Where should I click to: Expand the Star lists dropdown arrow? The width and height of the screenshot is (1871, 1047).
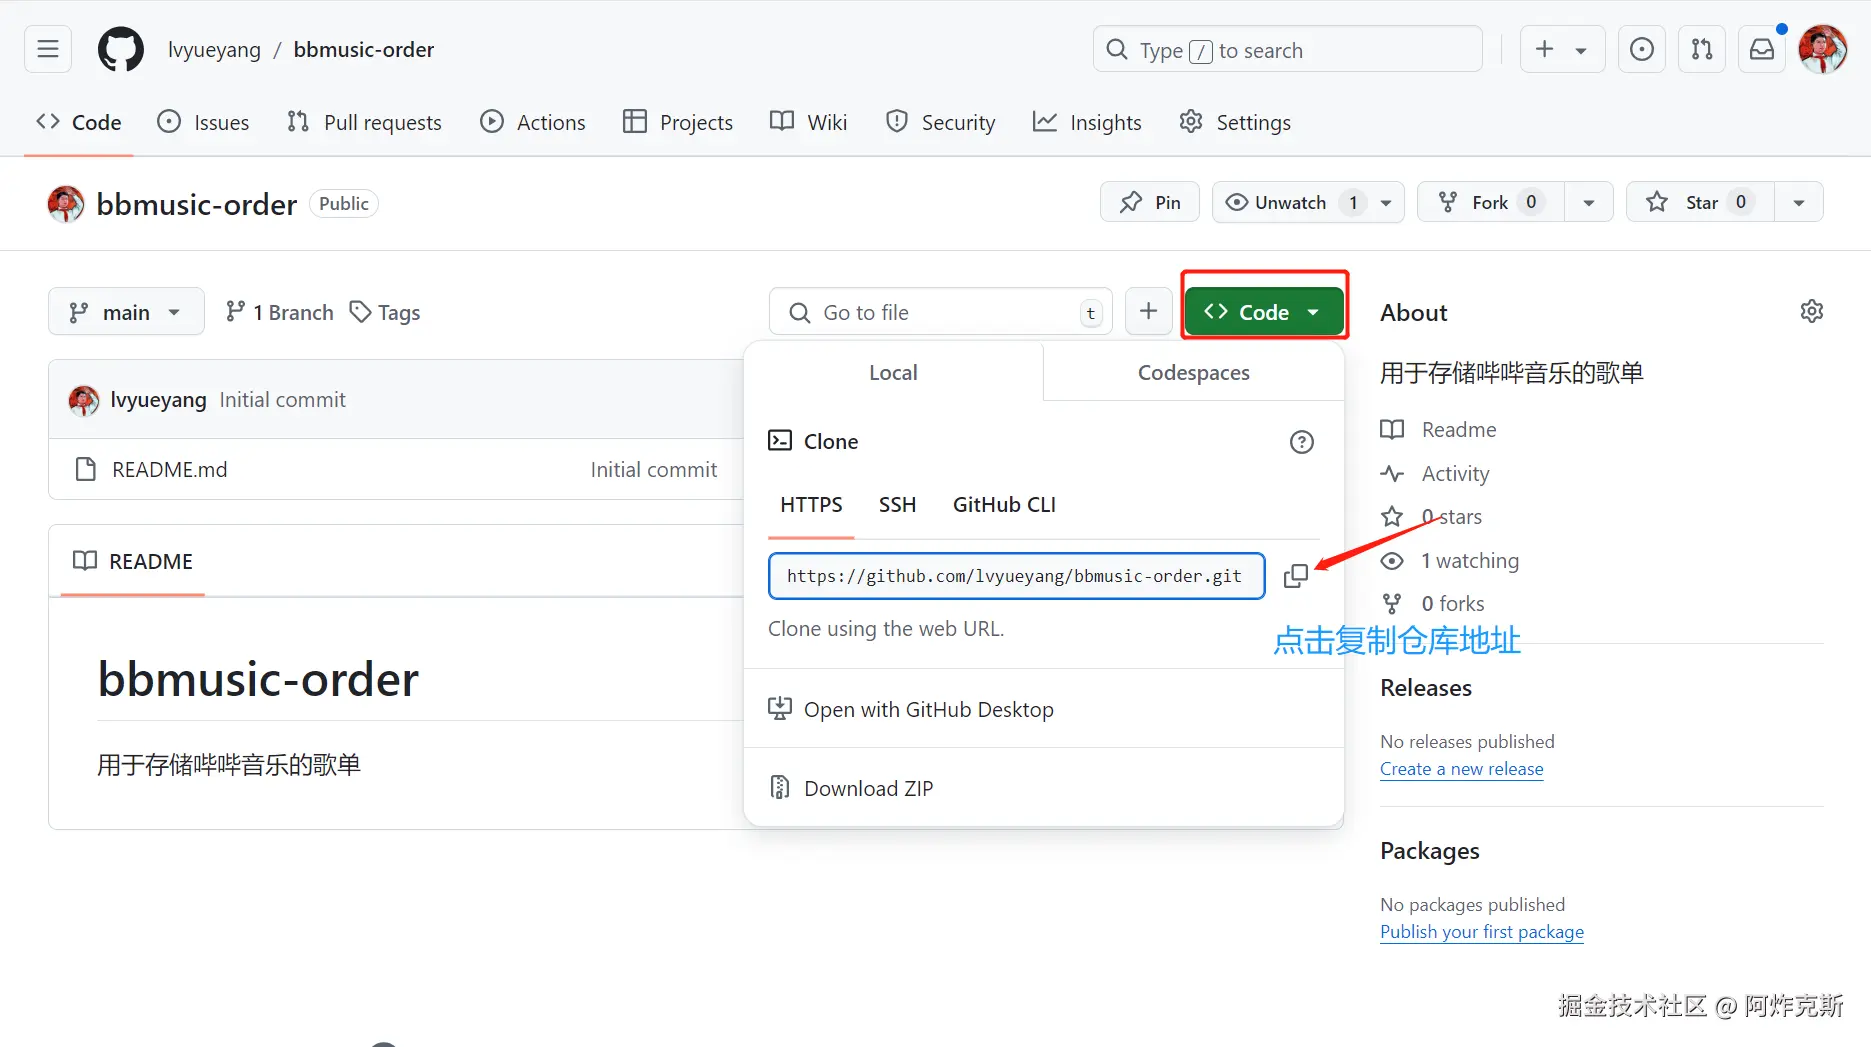[1799, 202]
